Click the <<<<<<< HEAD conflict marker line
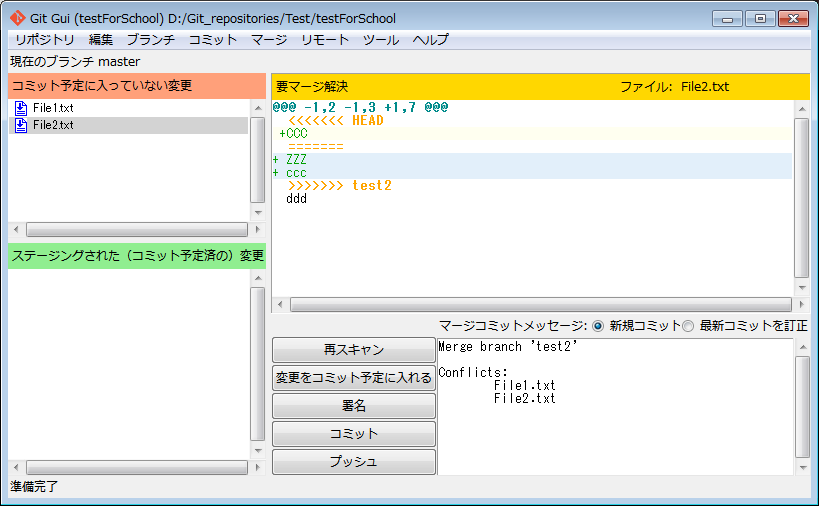The width and height of the screenshot is (819, 506). 335,121
